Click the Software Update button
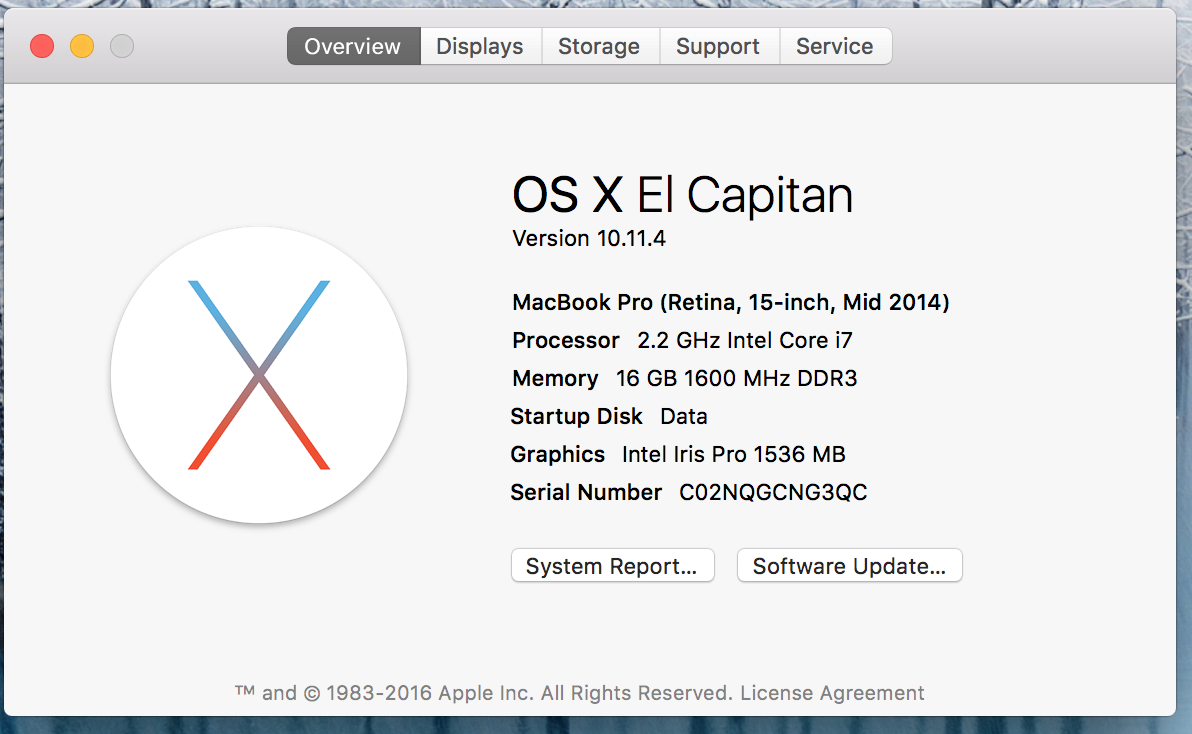This screenshot has width=1192, height=734. coord(849,566)
